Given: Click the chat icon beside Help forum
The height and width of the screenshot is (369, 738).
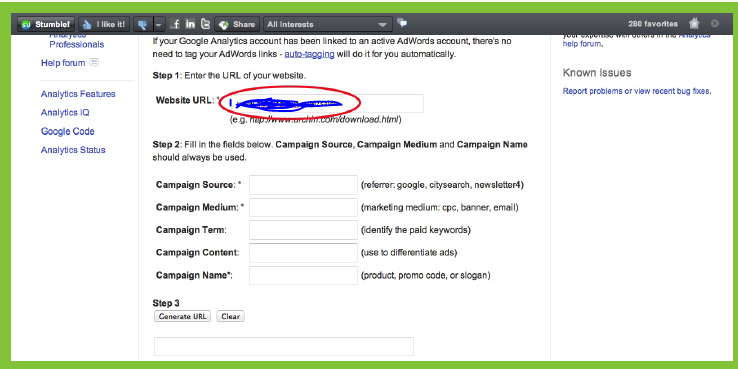Looking at the screenshot, I should pyautogui.click(x=94, y=62).
